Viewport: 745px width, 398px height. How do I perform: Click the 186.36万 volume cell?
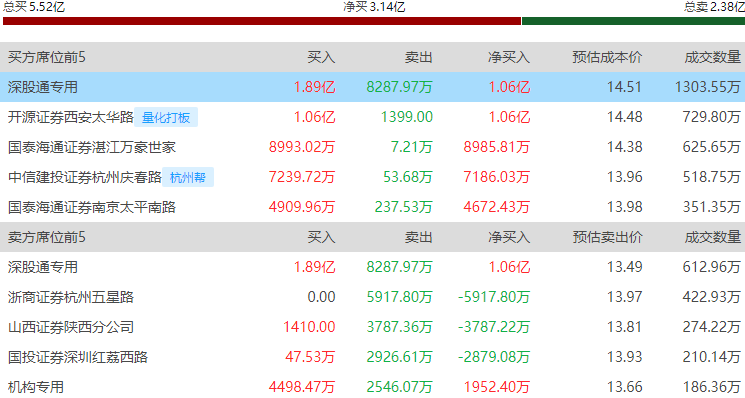coord(711,387)
